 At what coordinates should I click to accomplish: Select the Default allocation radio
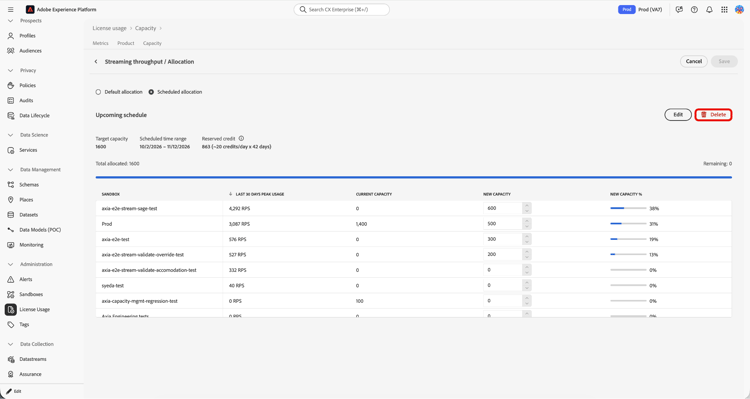(98, 92)
